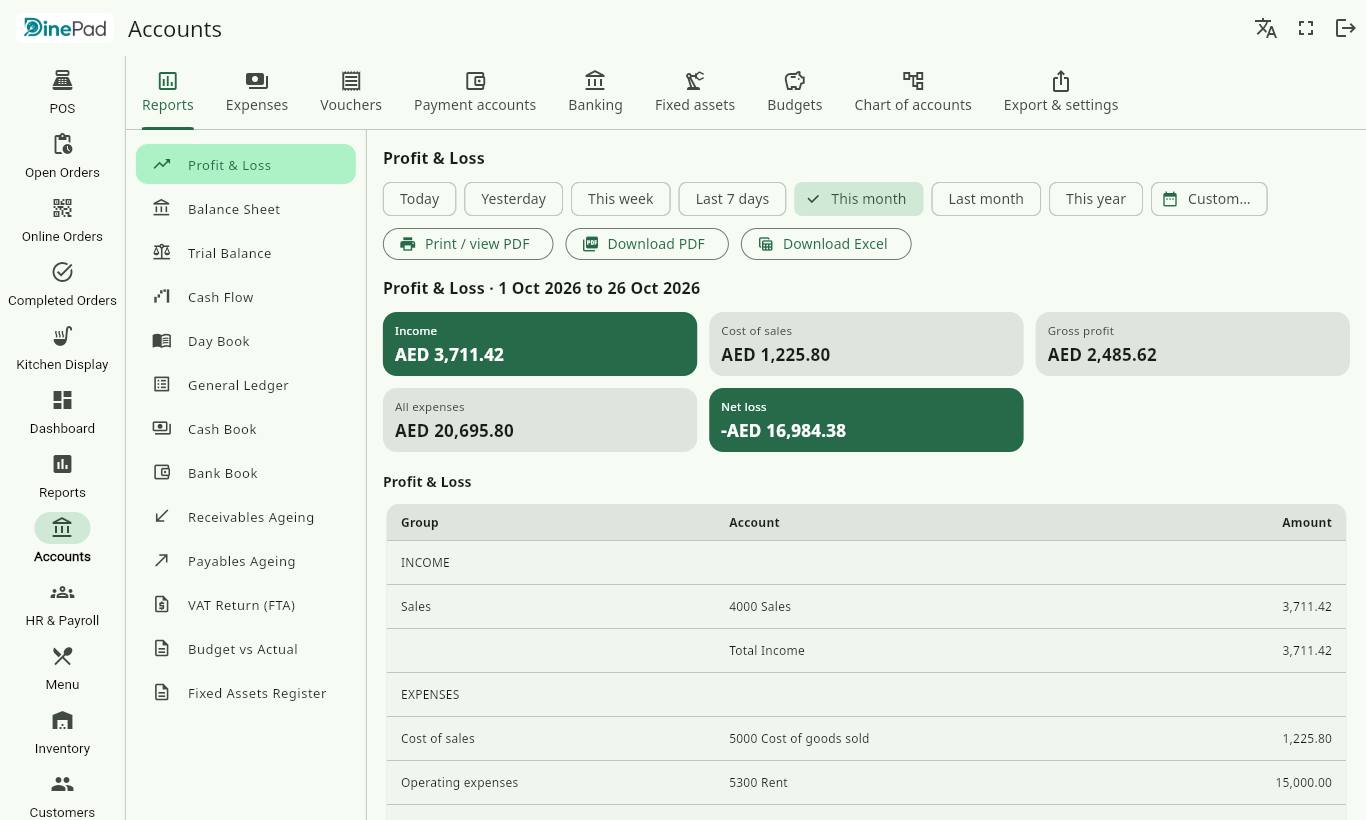Switch to the Banking tab
This screenshot has height=820, width=1366.
(595, 92)
